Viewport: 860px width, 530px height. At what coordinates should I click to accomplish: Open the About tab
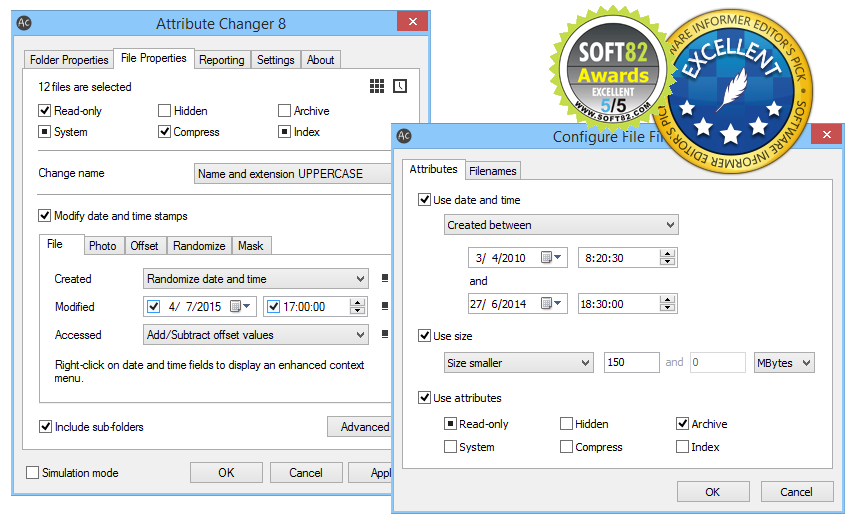click(x=321, y=59)
